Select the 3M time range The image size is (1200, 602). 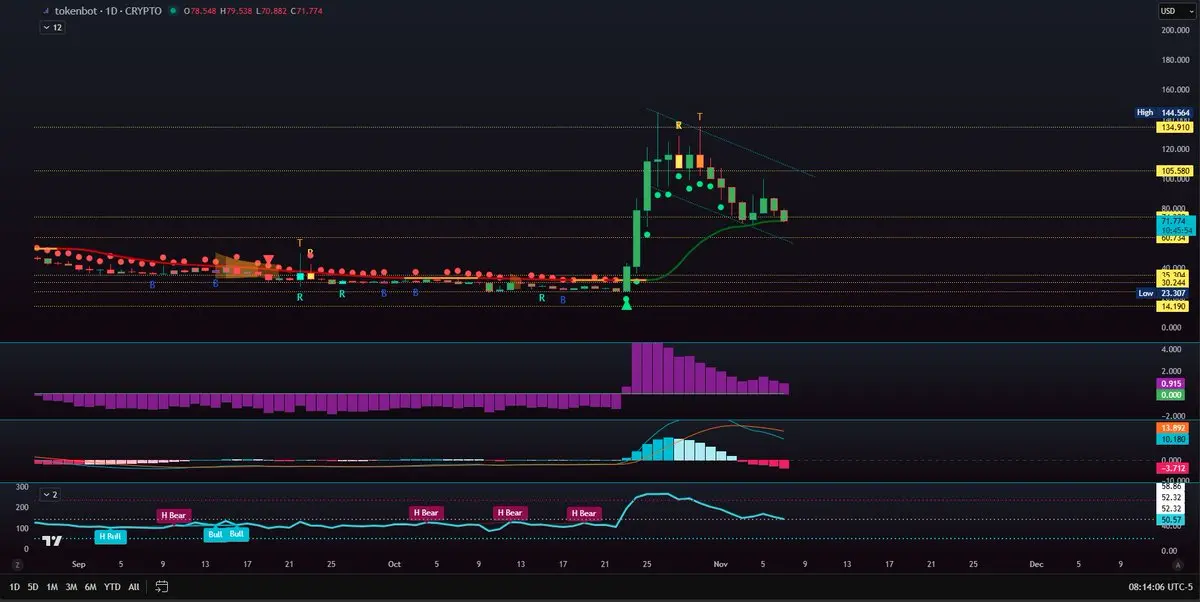coord(71,587)
